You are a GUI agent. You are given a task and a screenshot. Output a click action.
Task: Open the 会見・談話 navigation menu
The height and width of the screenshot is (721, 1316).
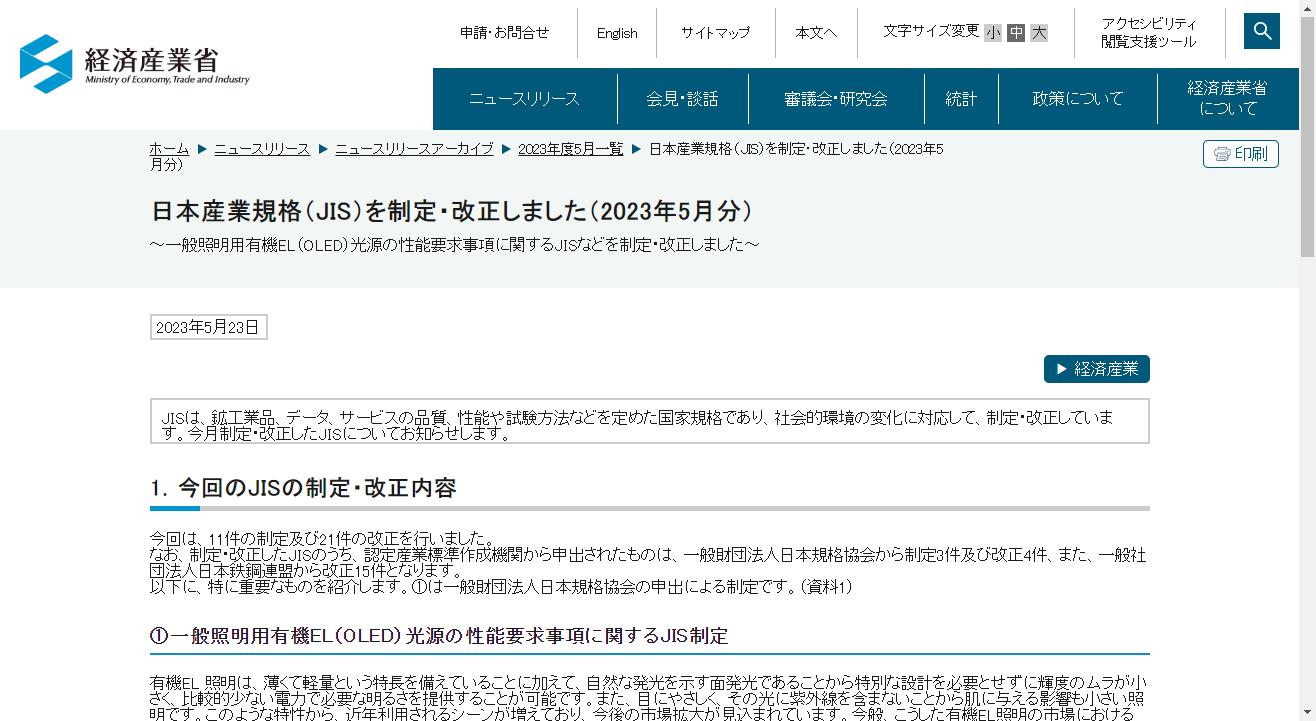point(682,98)
